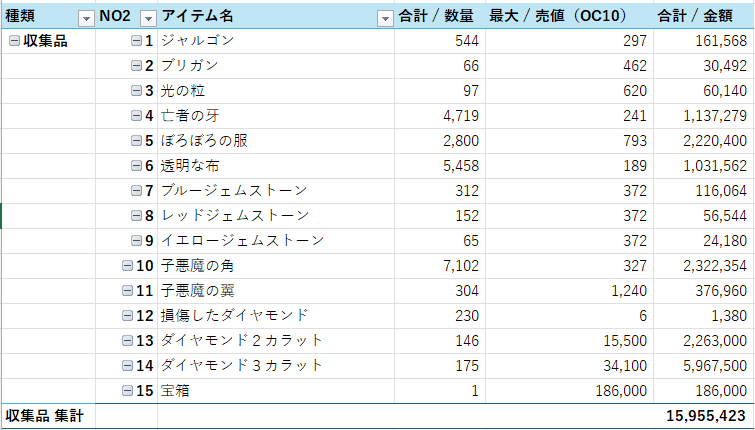Click the ダイヤモンド３カラット amount 5,967,500
Screen dimensions: 755x430
(711, 366)
